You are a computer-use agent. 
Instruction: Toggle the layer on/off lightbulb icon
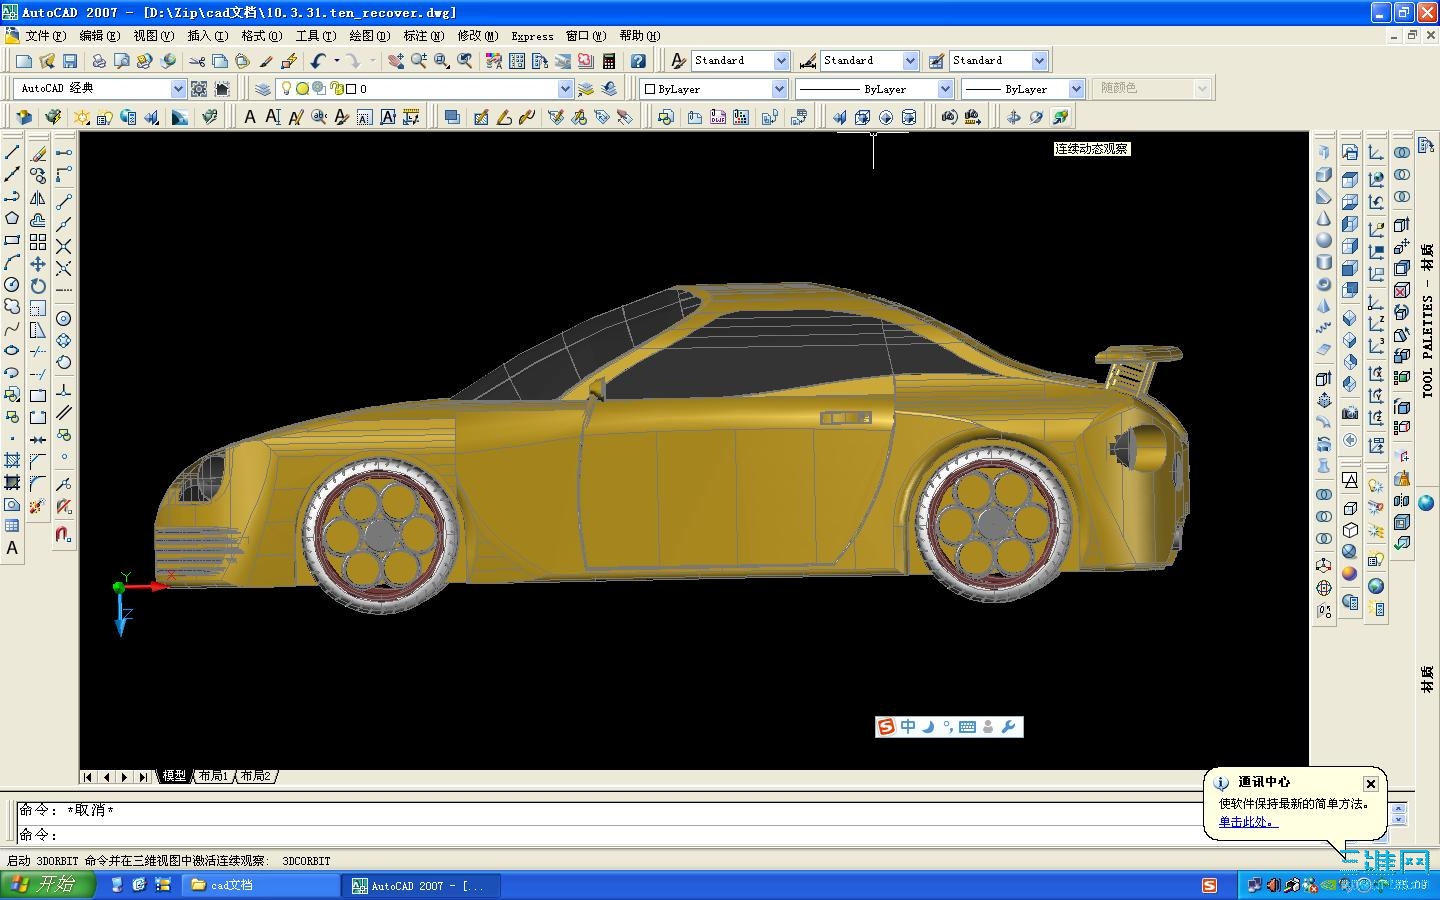(x=286, y=89)
